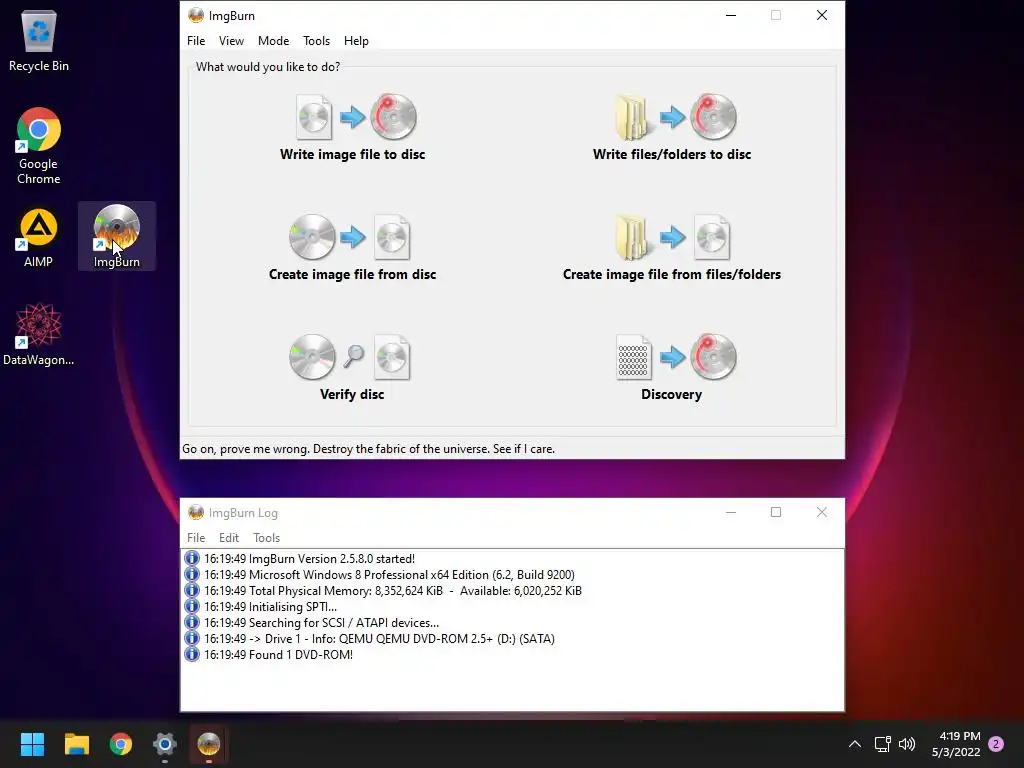Click log line 'ImgBurn Version 2.5.8.0 started!'
This screenshot has height=768, width=1024.
pos(310,559)
